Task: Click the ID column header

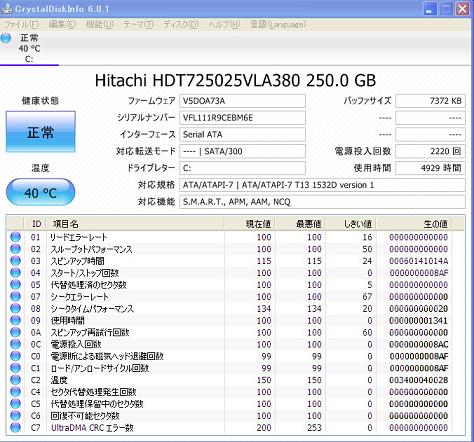Action: pos(35,224)
